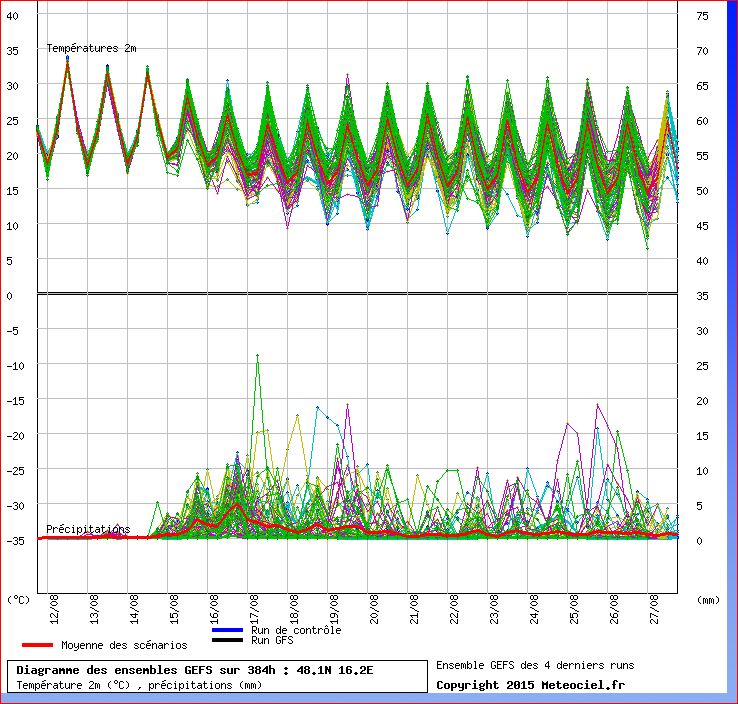Click the 40 value on temperature axis
Viewport: 738px width, 704px height.
pyautogui.click(x=13, y=16)
